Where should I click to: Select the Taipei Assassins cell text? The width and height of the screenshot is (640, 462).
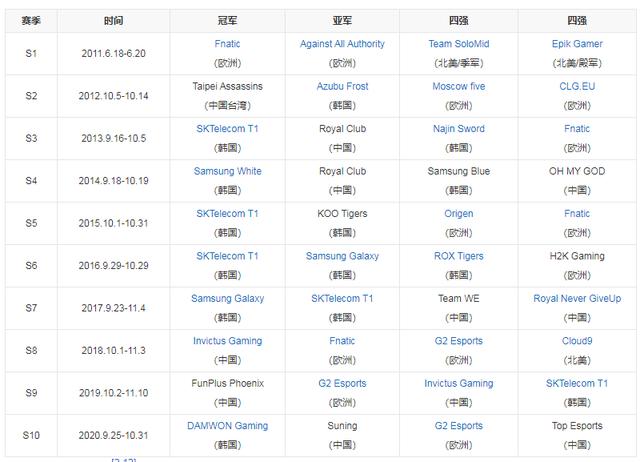pyautogui.click(x=227, y=86)
